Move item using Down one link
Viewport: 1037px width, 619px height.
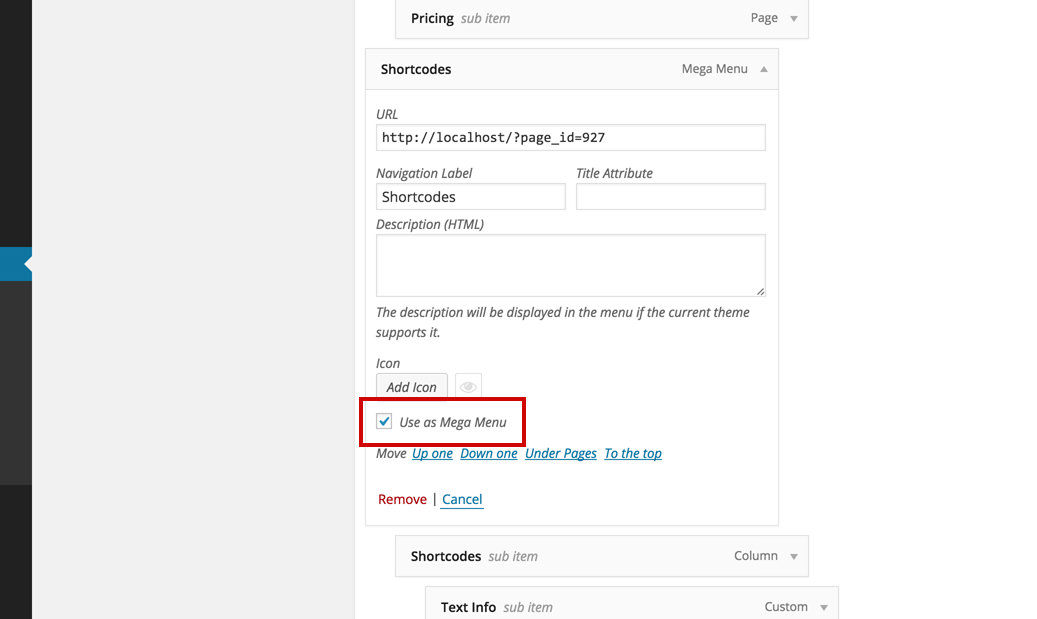[489, 454]
